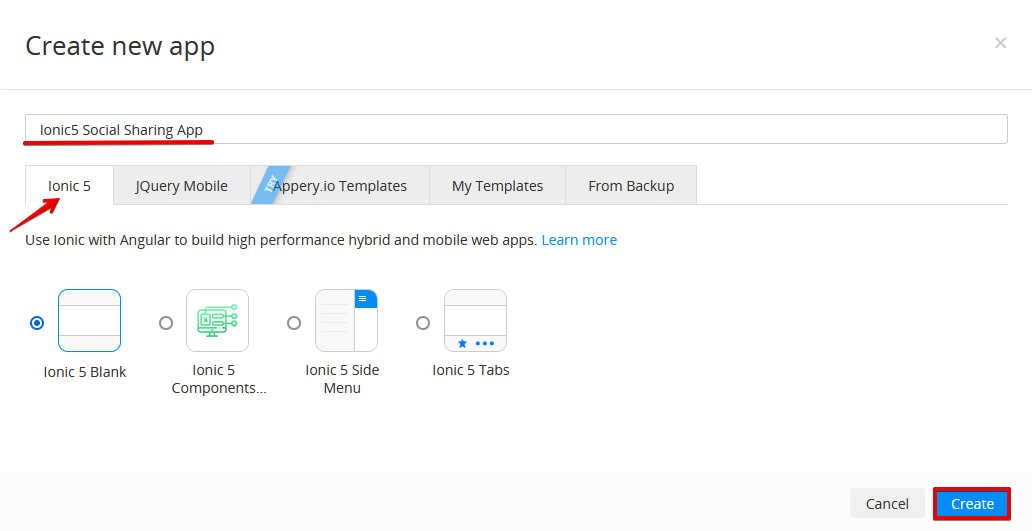Select the Ionic 5 Tabs radio button

423,323
